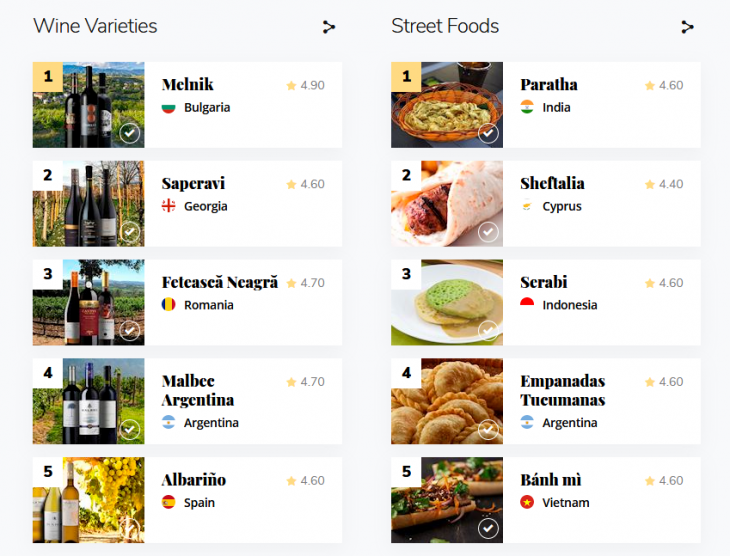Select the Malbec Argentina bottles thumbnail
Screen dimensions: 730x556
pyautogui.click(x=88, y=401)
